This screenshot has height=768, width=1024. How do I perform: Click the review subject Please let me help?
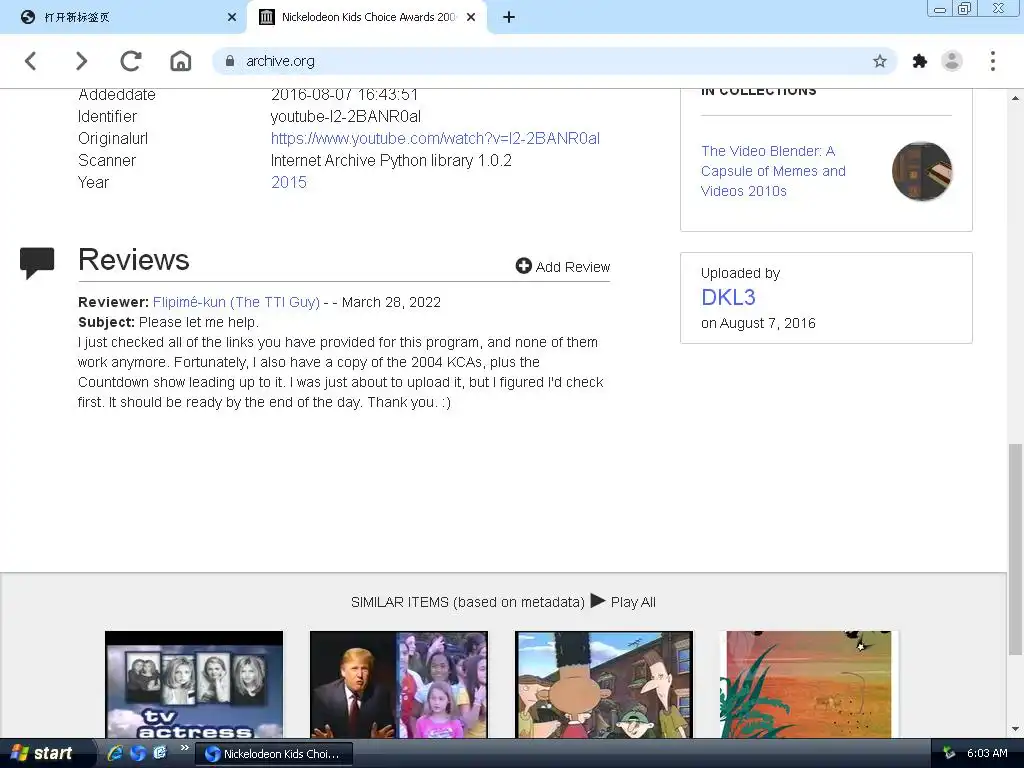tap(199, 322)
